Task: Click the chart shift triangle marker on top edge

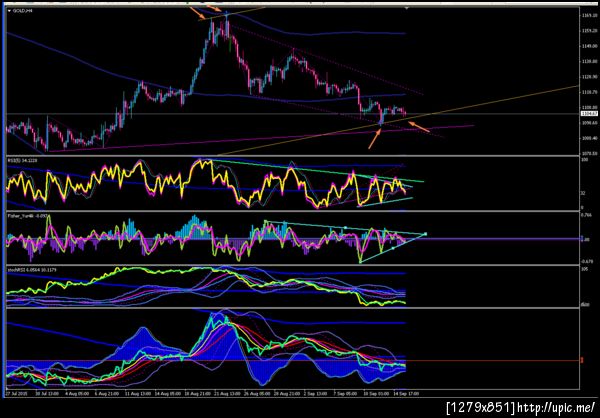Action: click(407, 7)
